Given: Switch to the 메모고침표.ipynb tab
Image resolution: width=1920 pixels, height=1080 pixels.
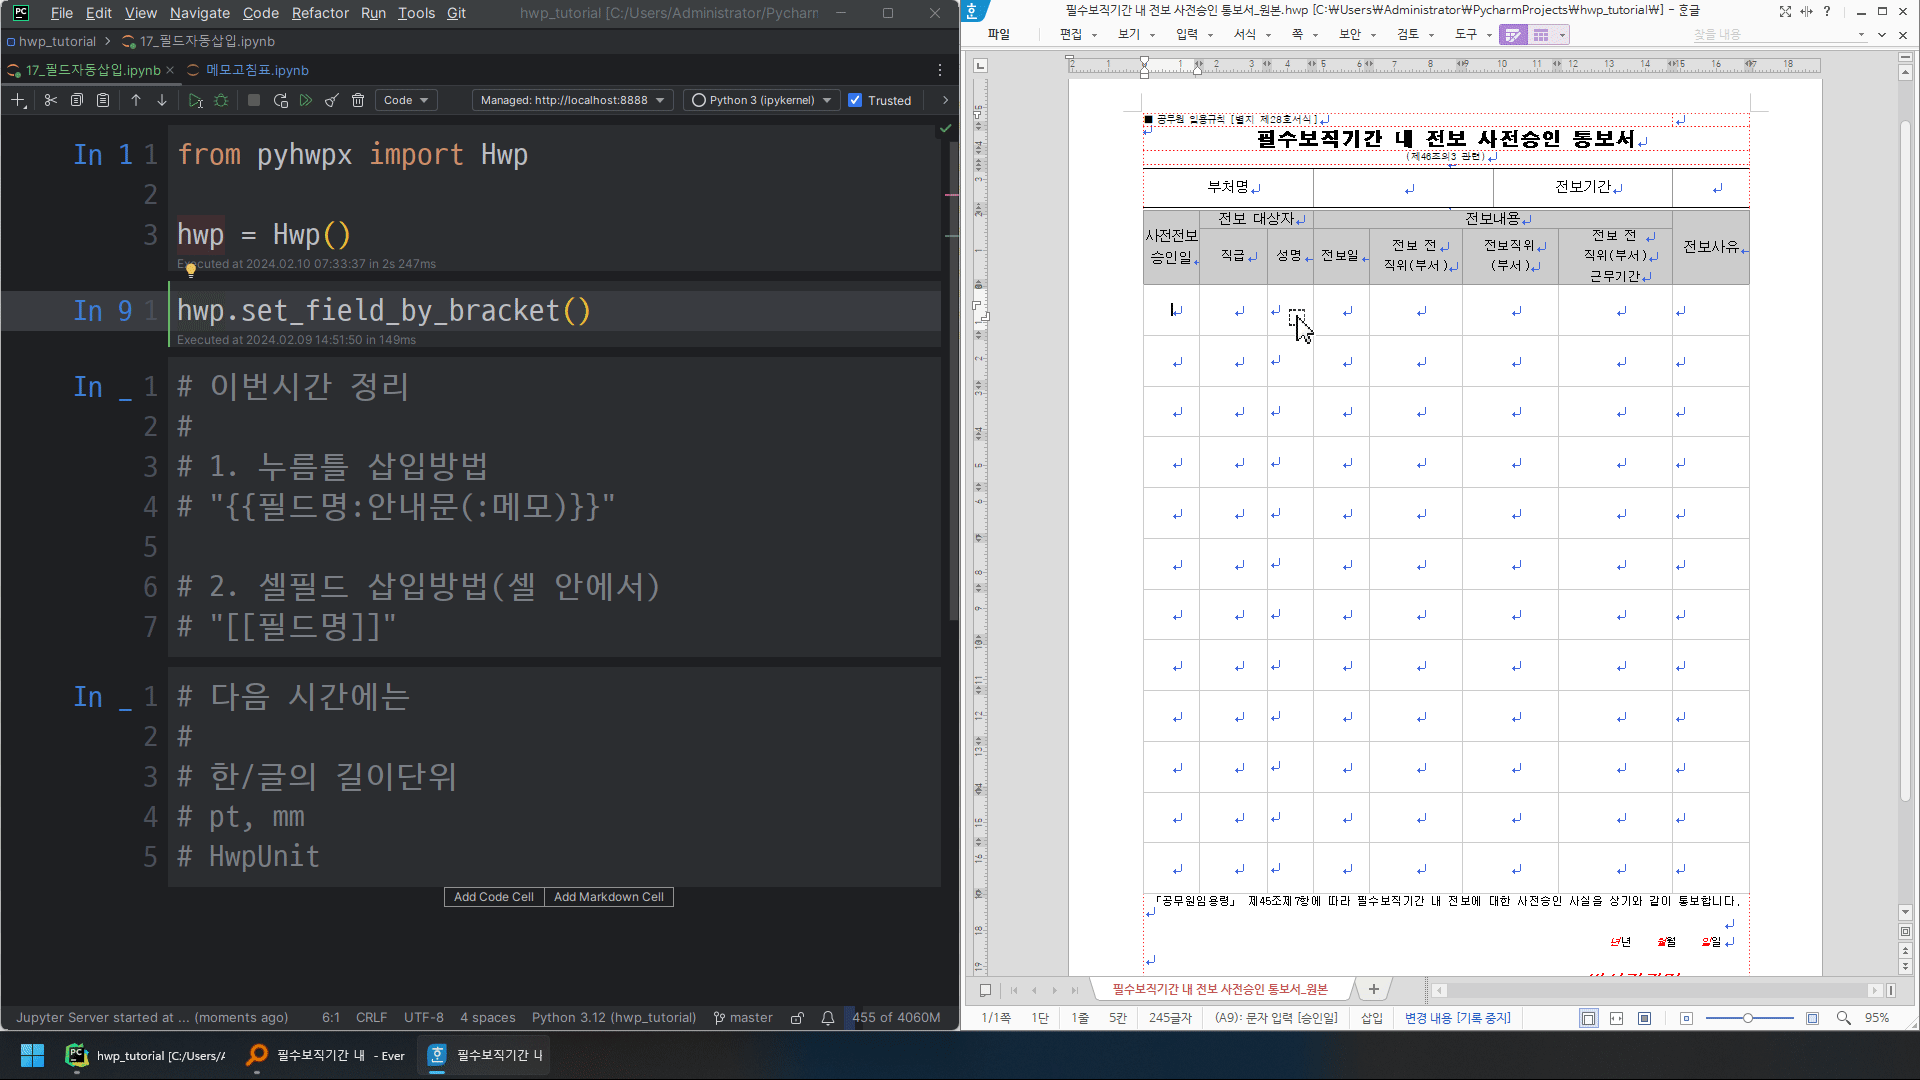Looking at the screenshot, I should [x=256, y=70].
